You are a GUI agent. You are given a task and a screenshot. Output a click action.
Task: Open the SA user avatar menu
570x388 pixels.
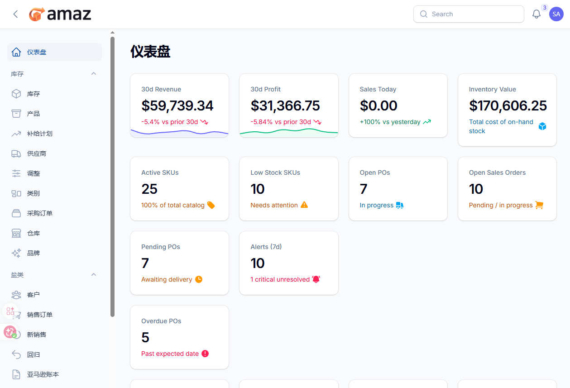point(556,14)
